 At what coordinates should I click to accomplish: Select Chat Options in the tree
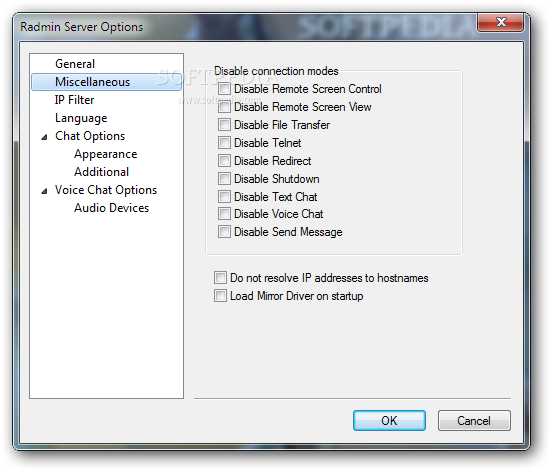click(x=90, y=136)
